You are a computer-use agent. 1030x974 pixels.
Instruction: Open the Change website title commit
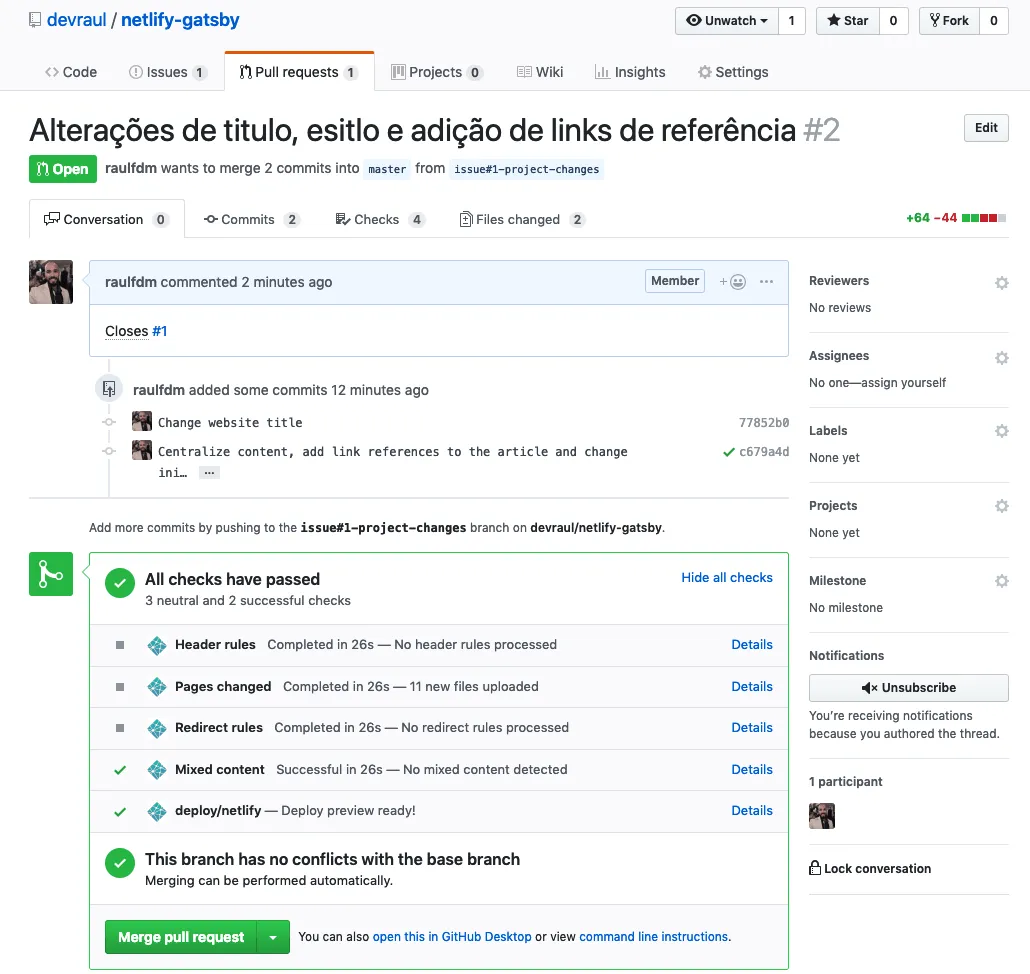pos(230,422)
